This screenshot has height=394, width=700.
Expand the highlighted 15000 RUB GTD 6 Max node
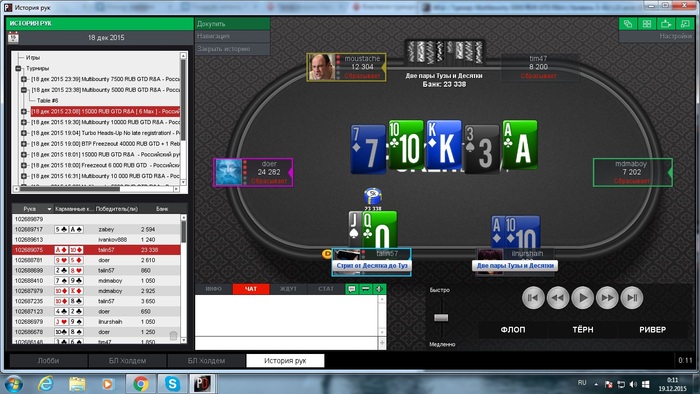(24, 112)
